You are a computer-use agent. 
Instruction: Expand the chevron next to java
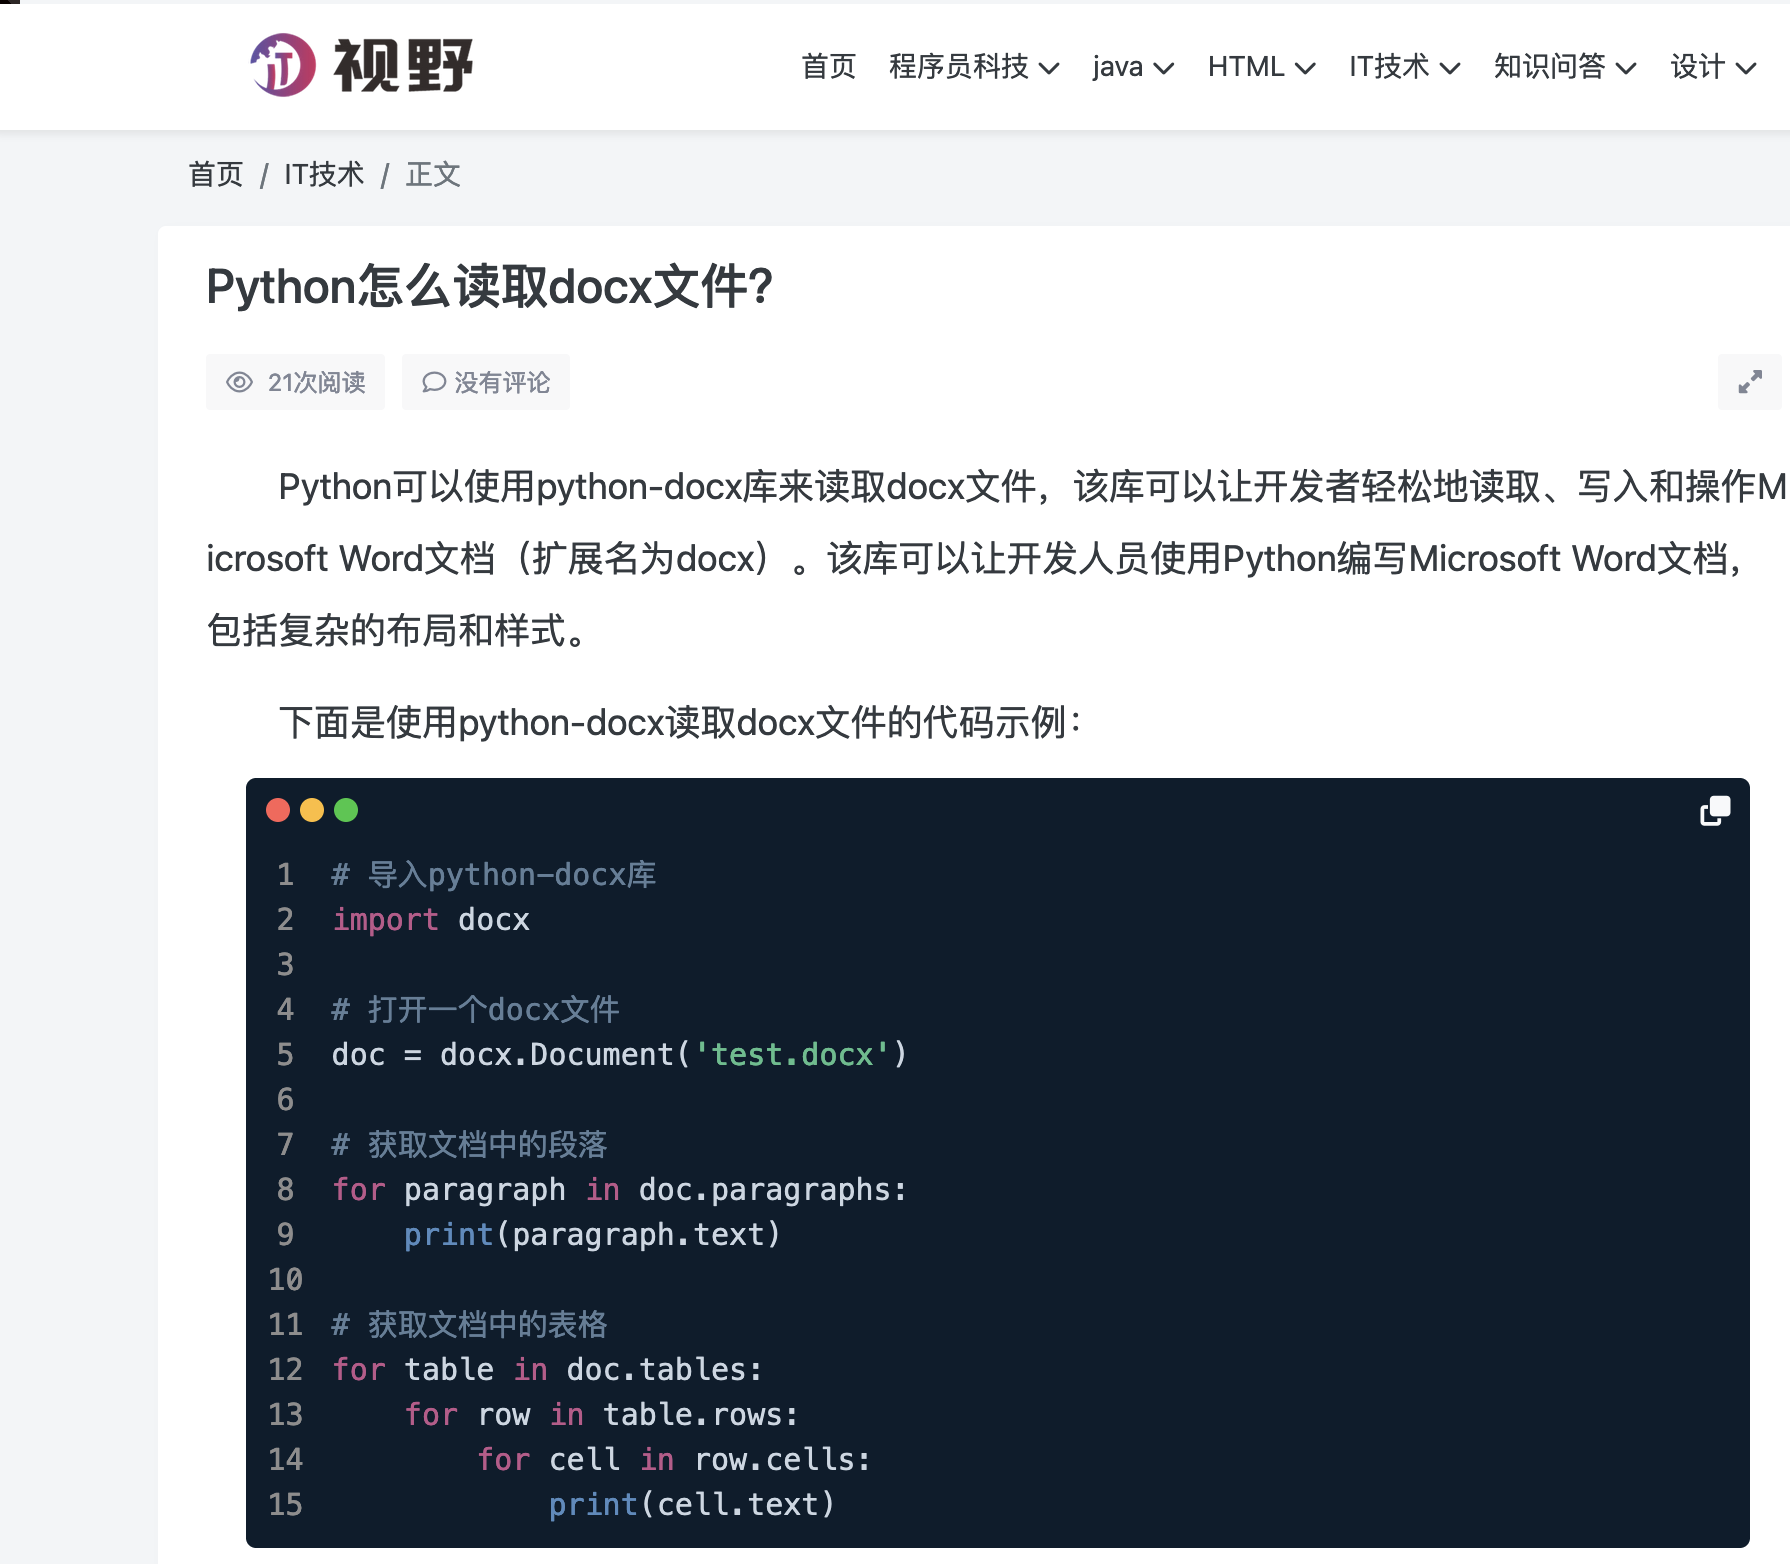[x=1163, y=68]
